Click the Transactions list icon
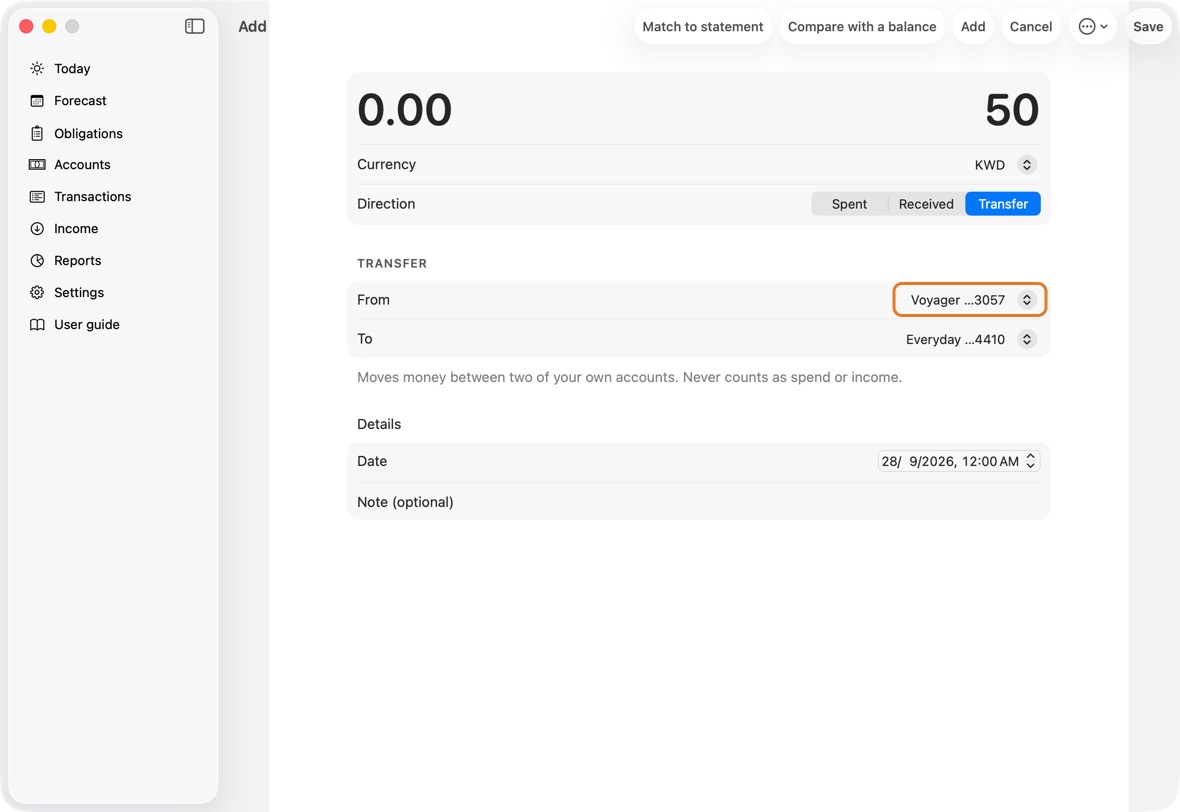The image size is (1180, 812). click(x=37, y=196)
